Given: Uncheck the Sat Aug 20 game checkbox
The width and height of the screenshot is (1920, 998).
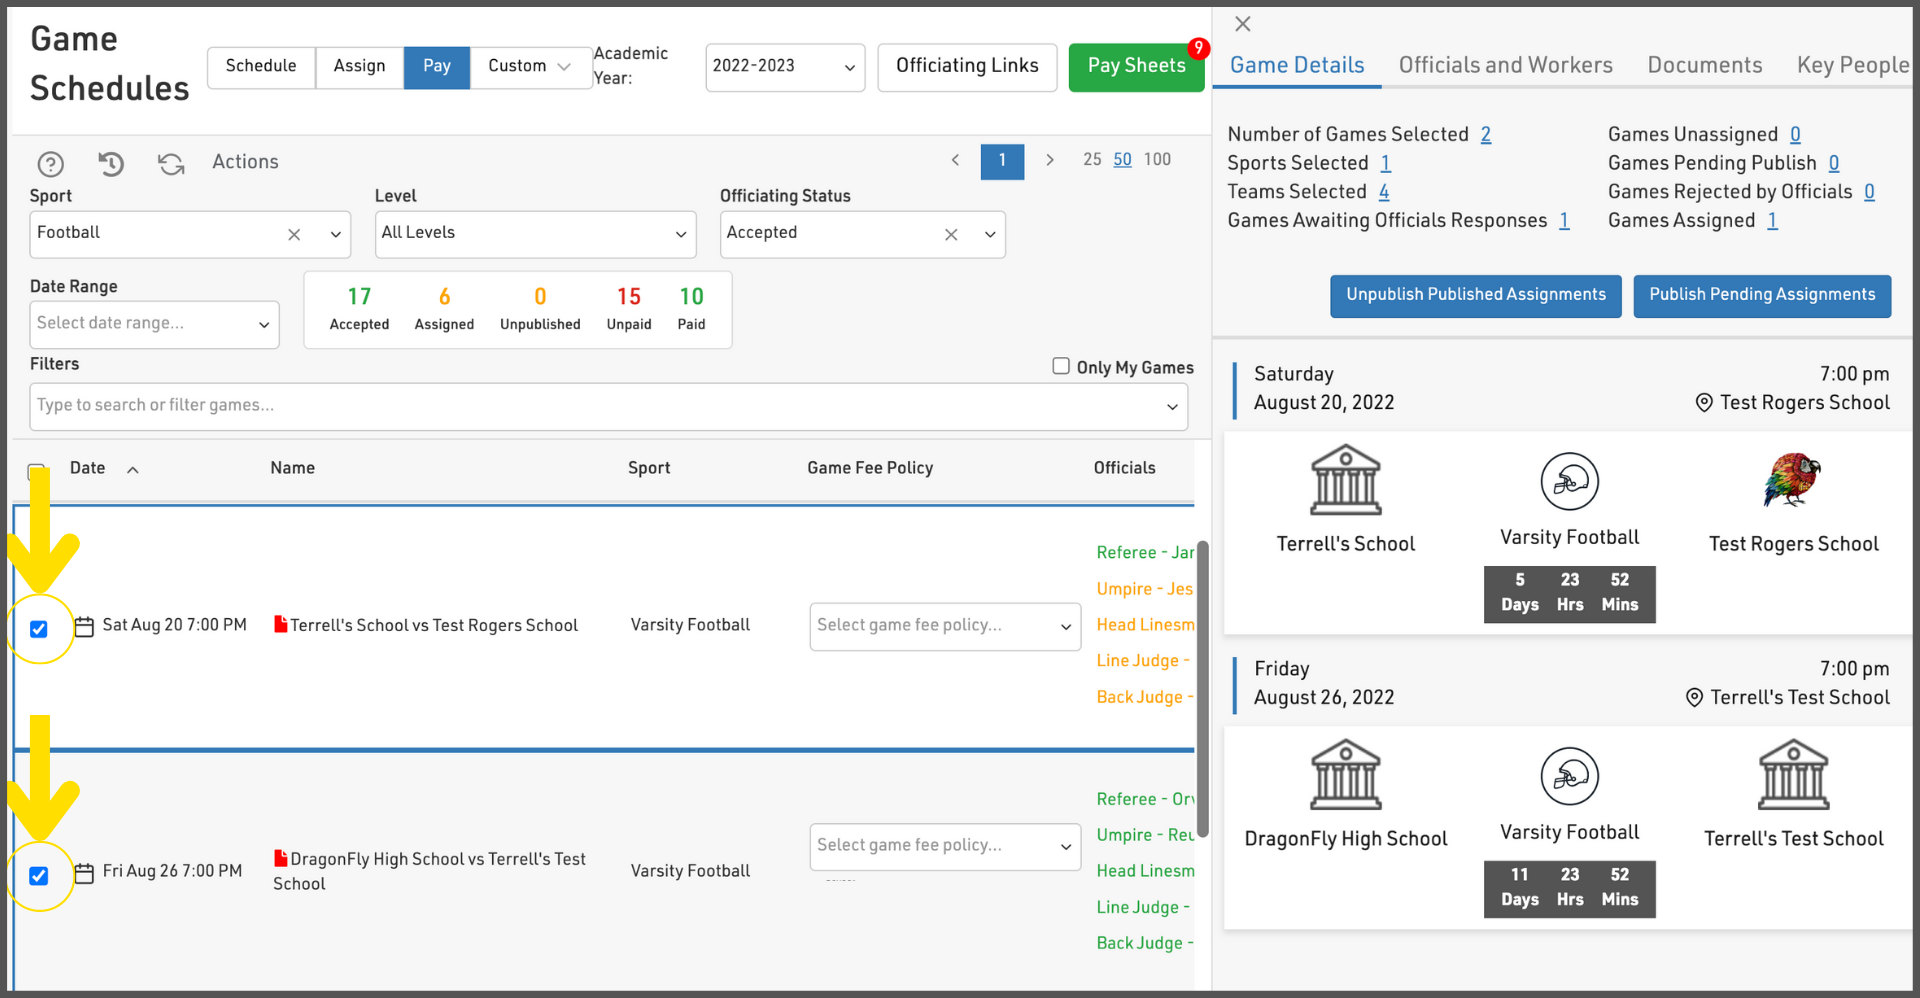Looking at the screenshot, I should pos(39,629).
